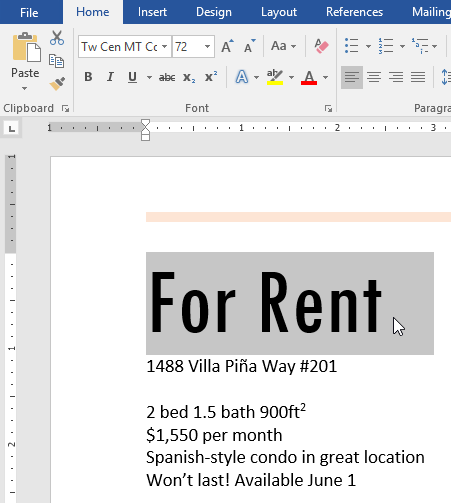Click the '$1,550 per month' line

click(214, 435)
